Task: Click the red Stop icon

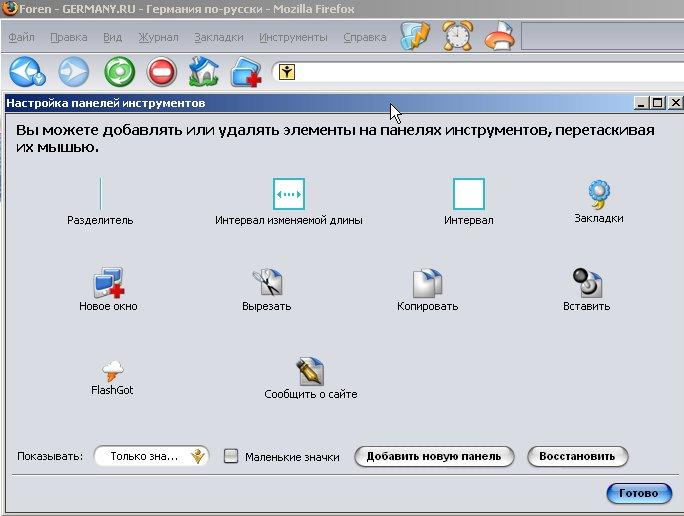Action: click(x=162, y=72)
